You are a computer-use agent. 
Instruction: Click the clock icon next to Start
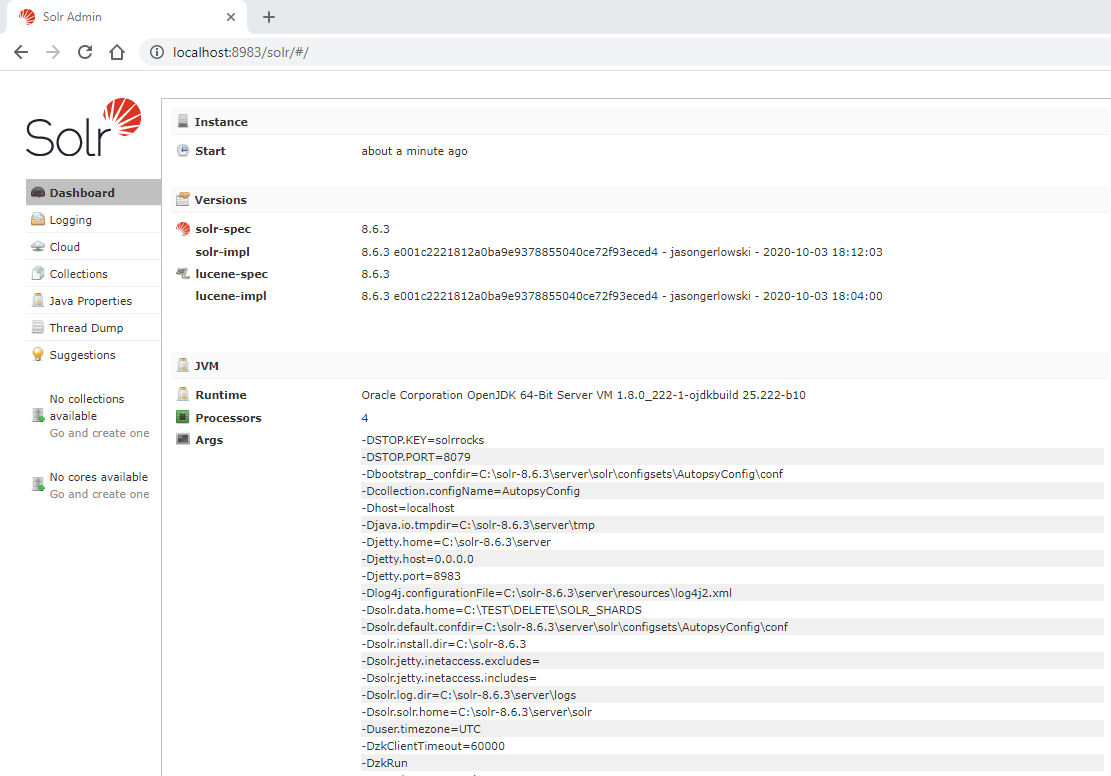coord(183,150)
